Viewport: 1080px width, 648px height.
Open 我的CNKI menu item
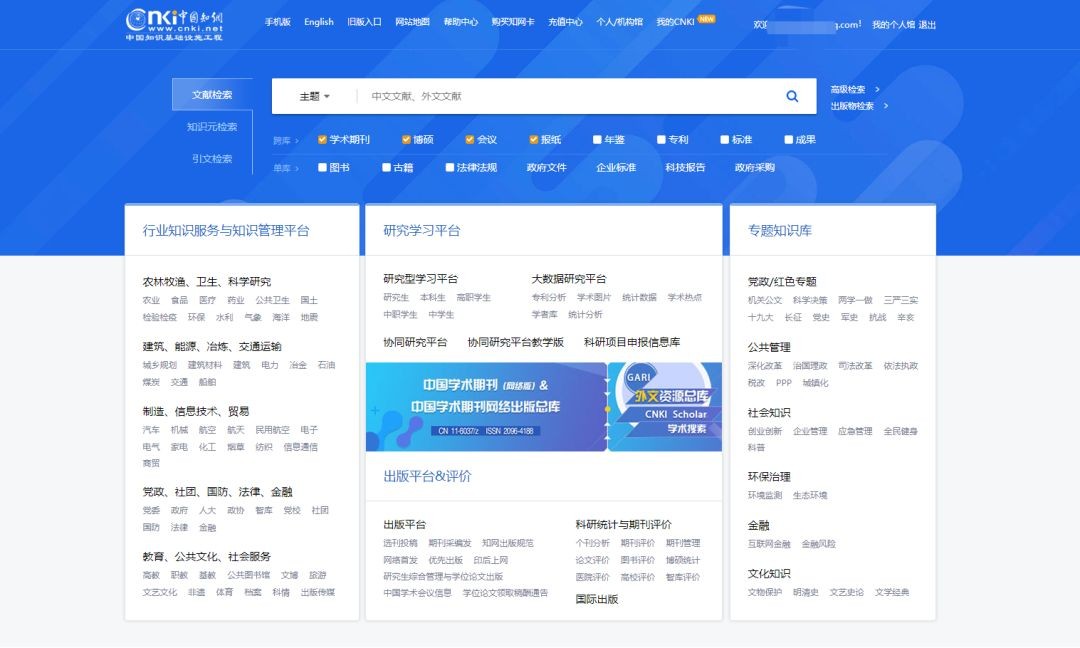click(676, 22)
